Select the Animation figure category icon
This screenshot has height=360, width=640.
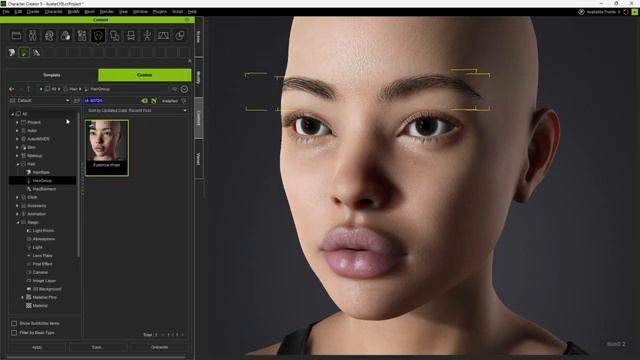(x=147, y=36)
